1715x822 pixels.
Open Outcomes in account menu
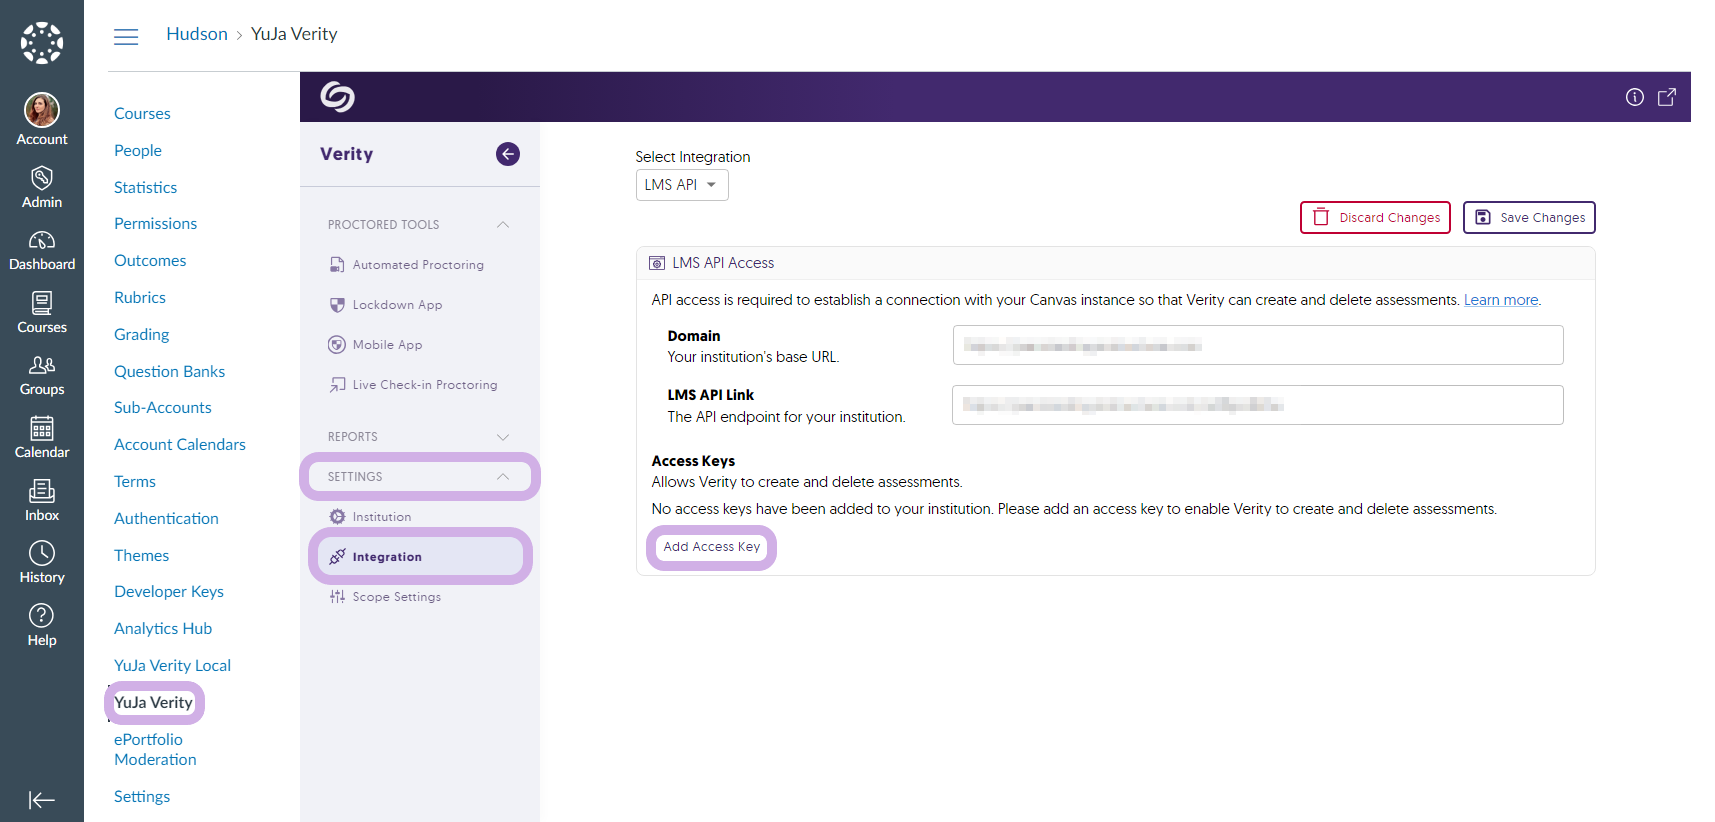(150, 261)
